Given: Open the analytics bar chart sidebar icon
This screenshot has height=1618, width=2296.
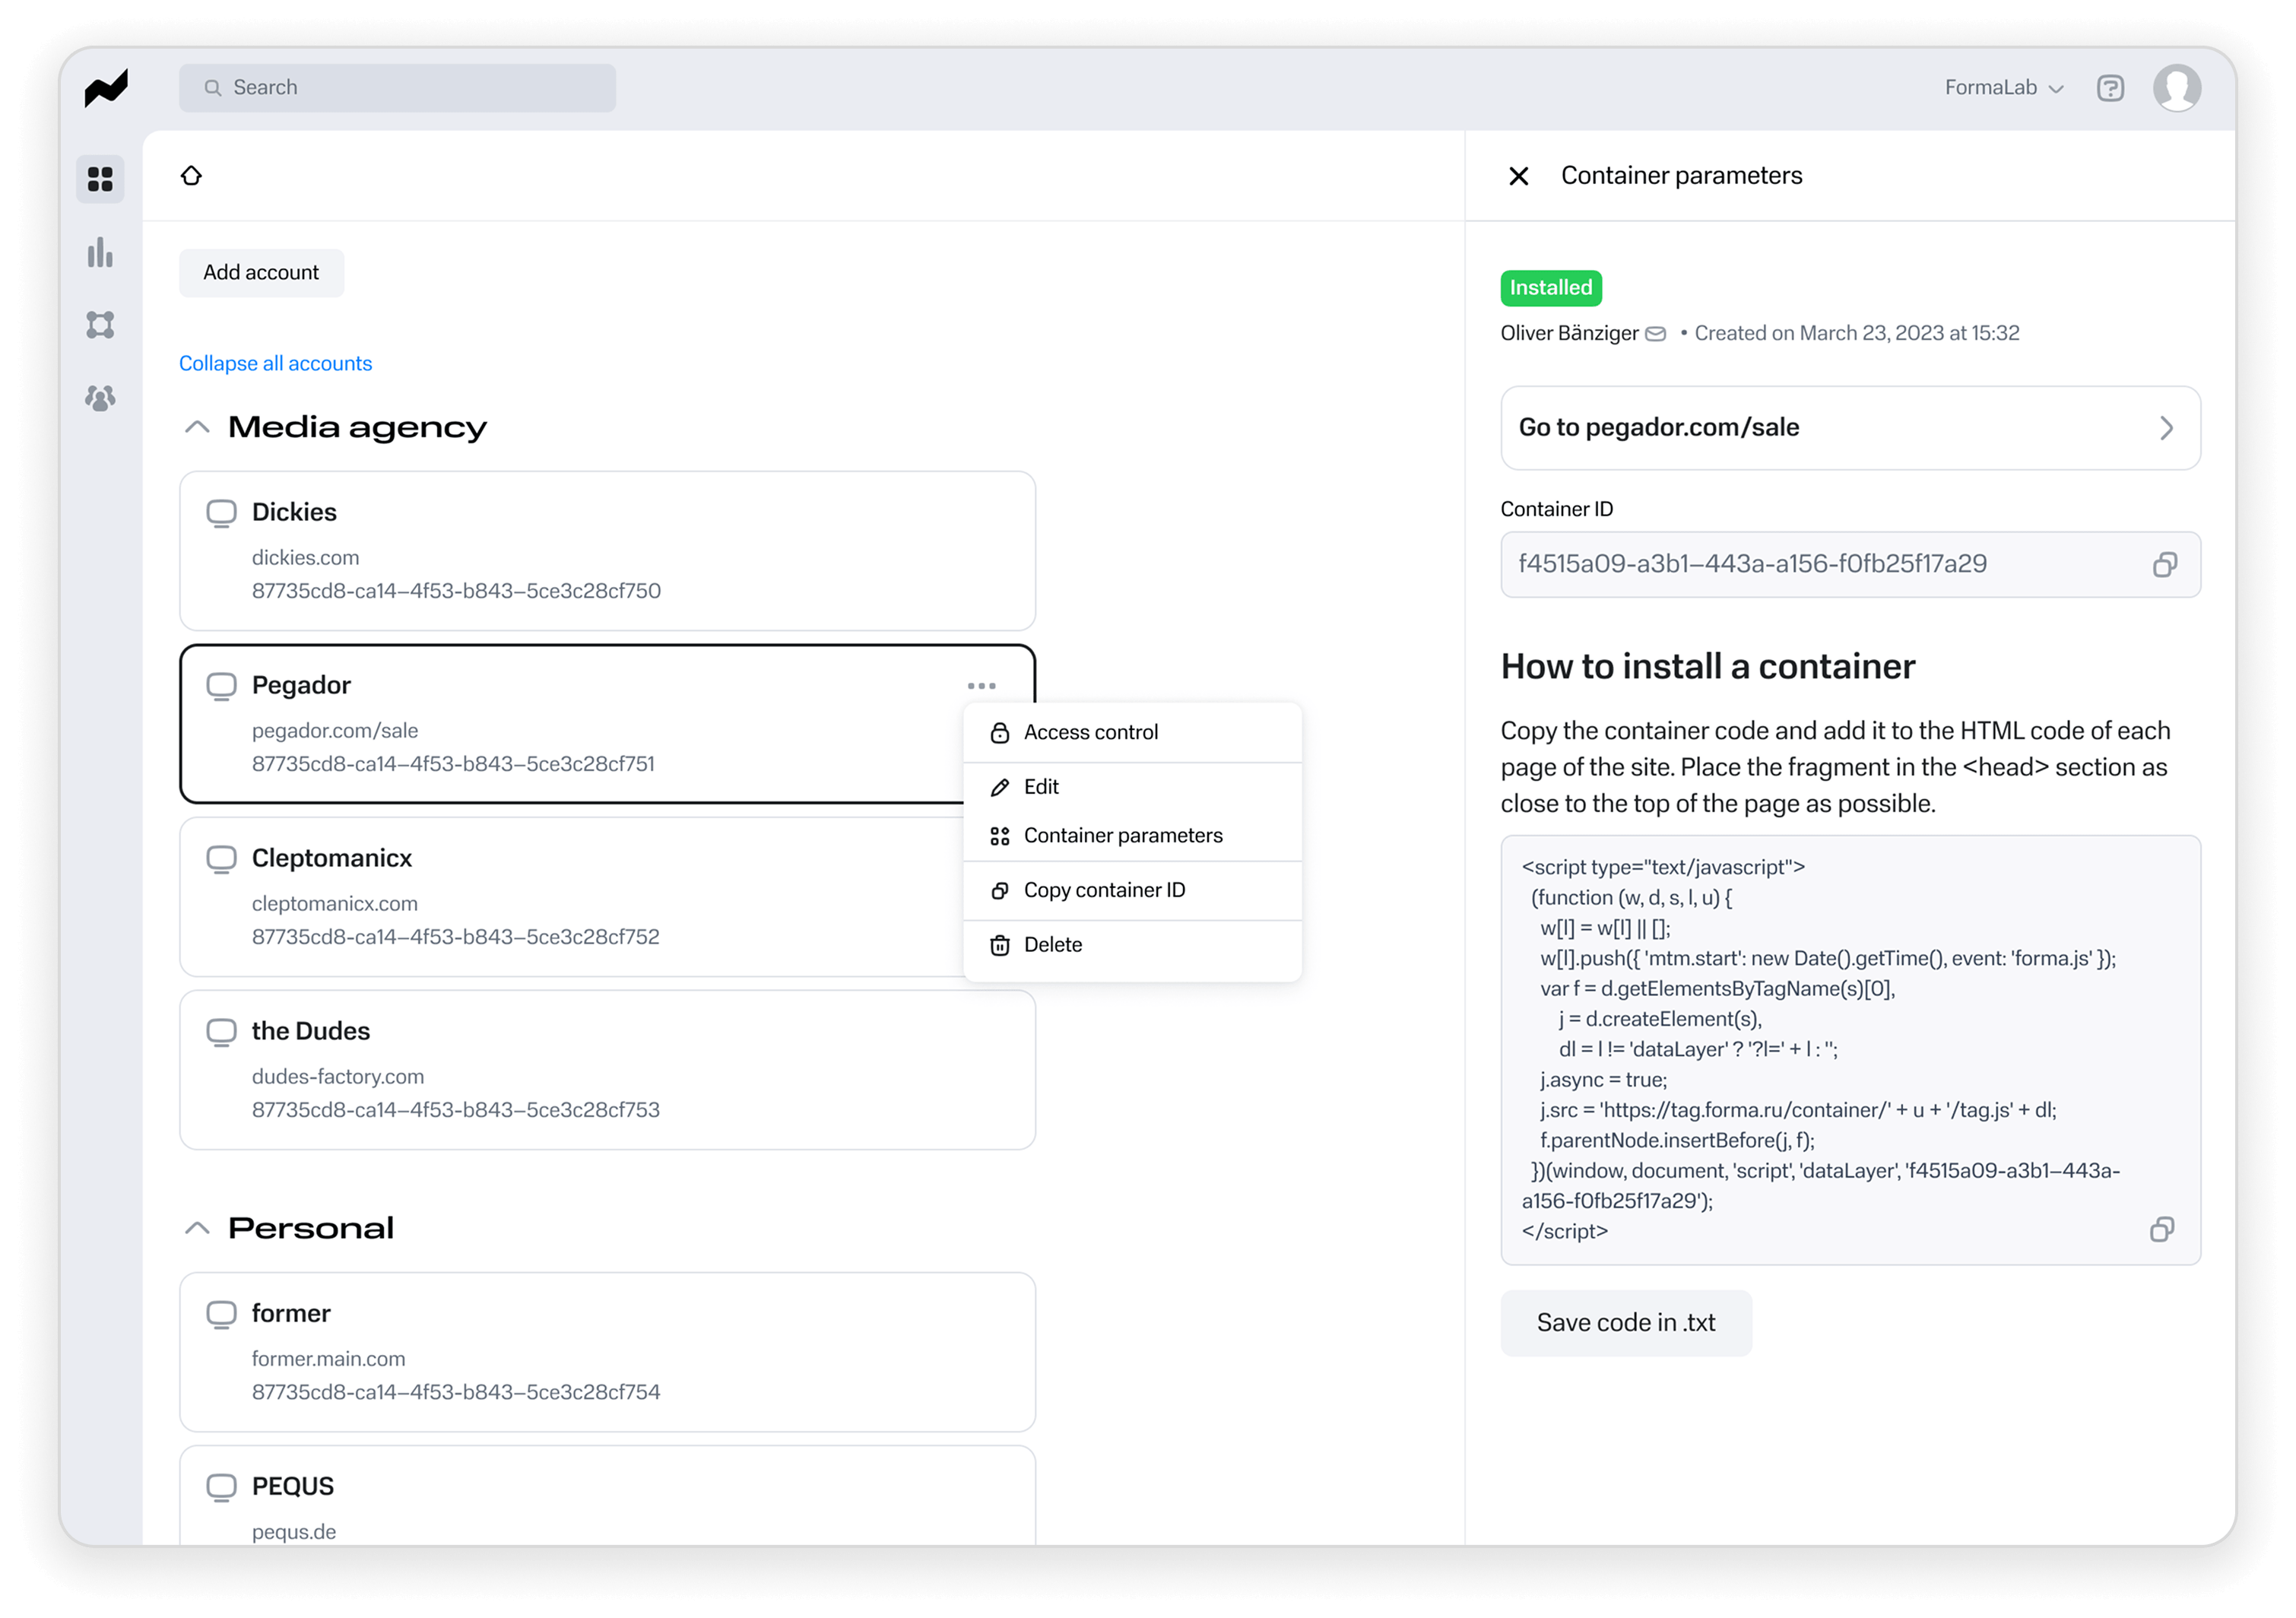Looking at the screenshot, I should [100, 252].
